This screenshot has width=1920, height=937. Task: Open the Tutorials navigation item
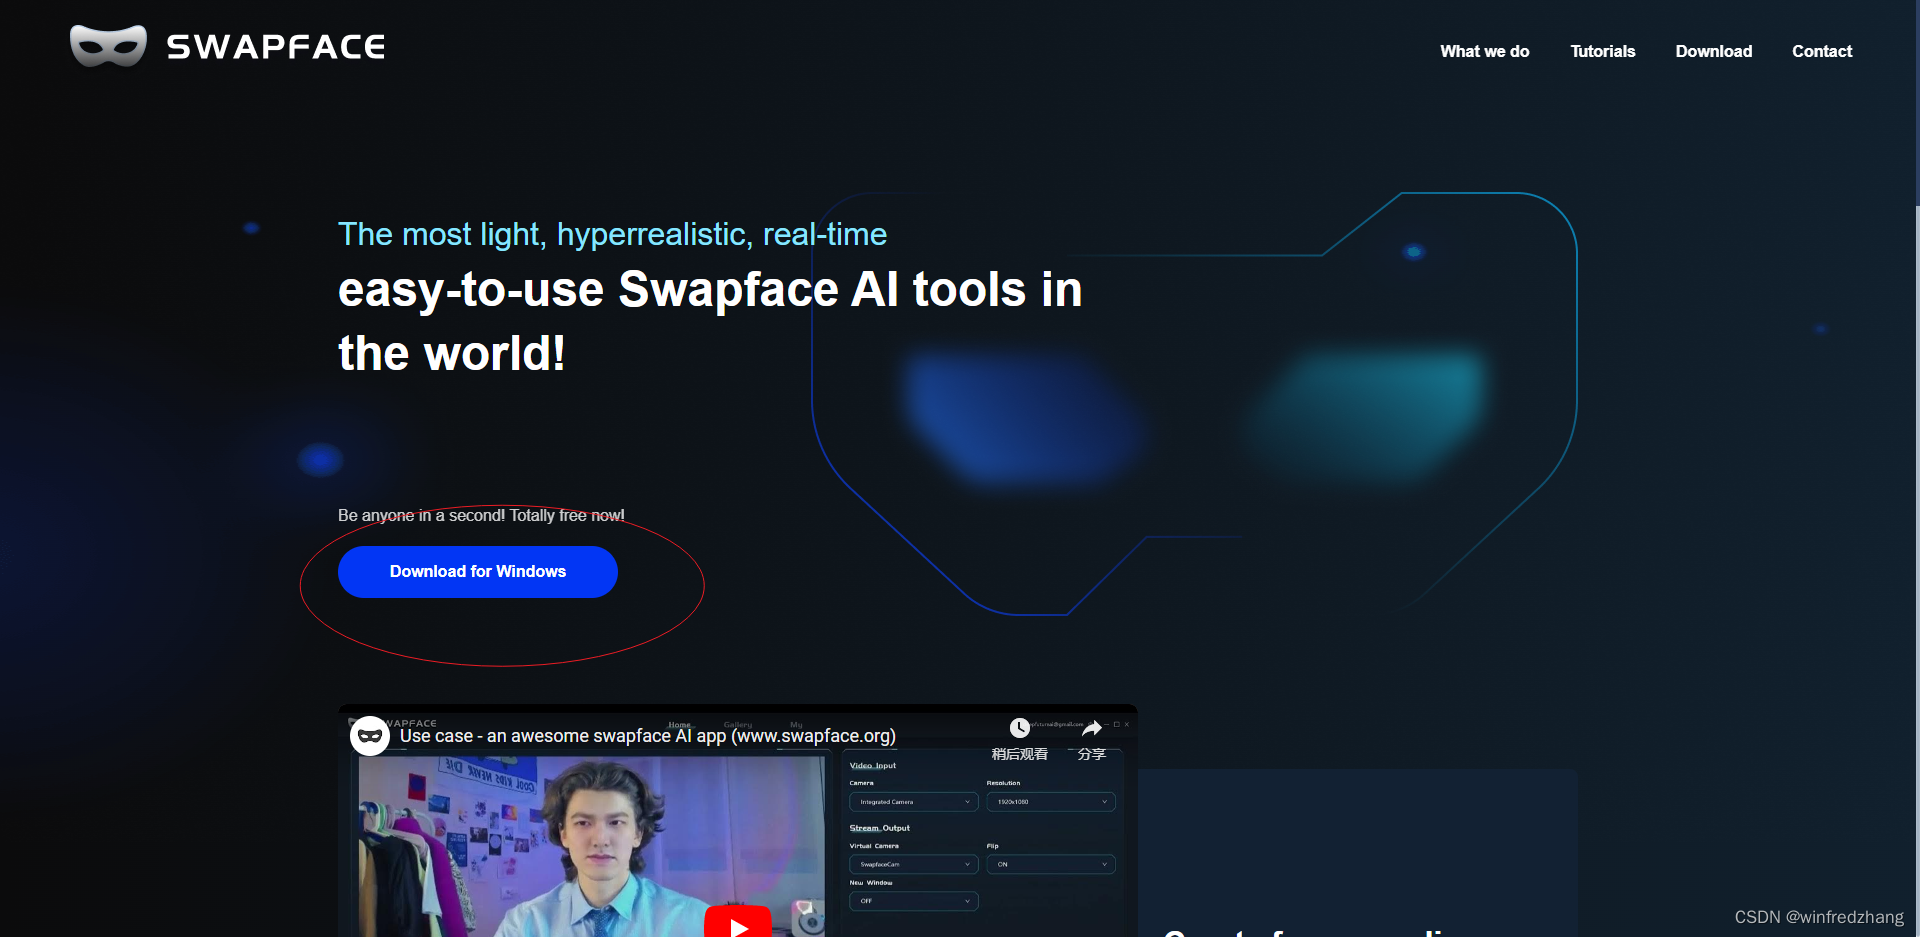[1602, 51]
